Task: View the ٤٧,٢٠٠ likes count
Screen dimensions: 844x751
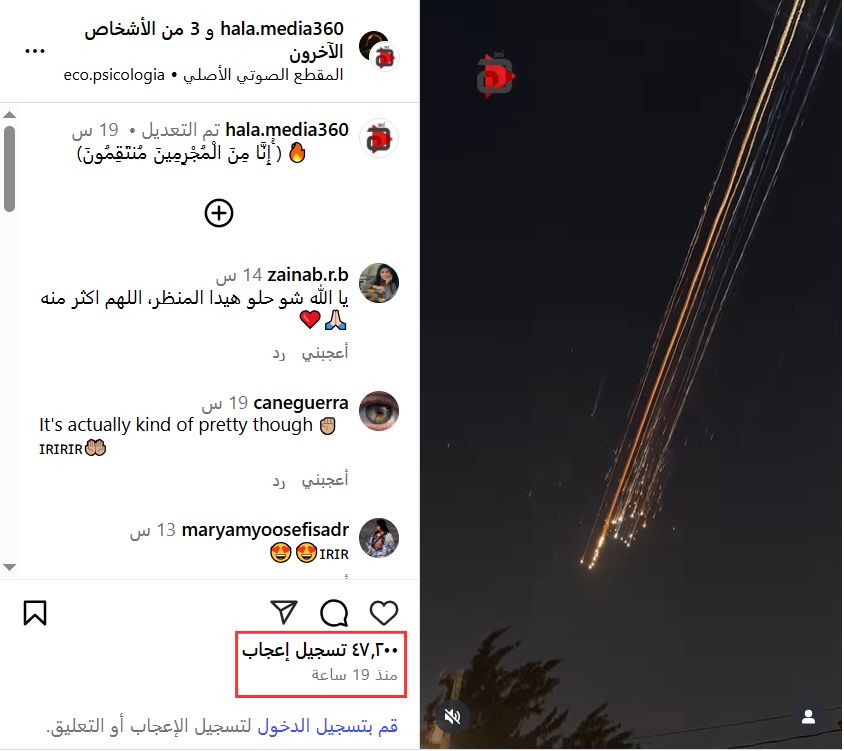Action: tap(320, 650)
